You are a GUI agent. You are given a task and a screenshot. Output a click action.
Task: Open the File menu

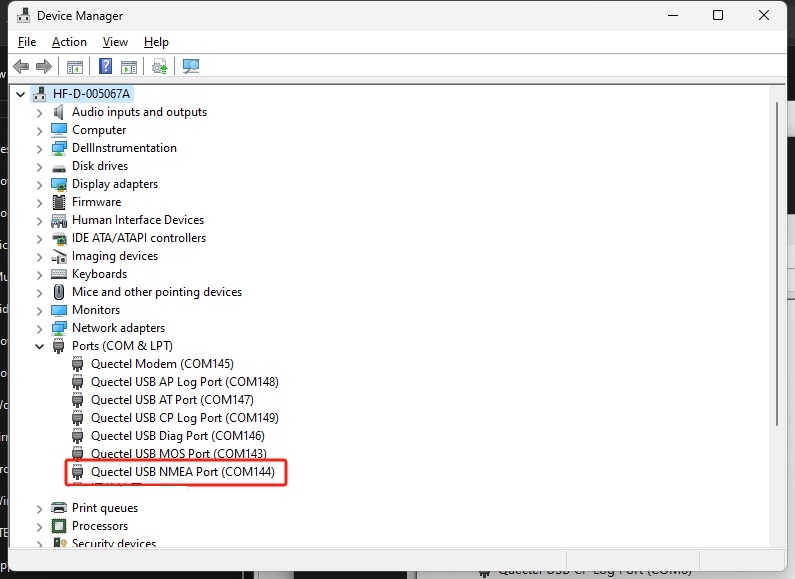coord(27,42)
